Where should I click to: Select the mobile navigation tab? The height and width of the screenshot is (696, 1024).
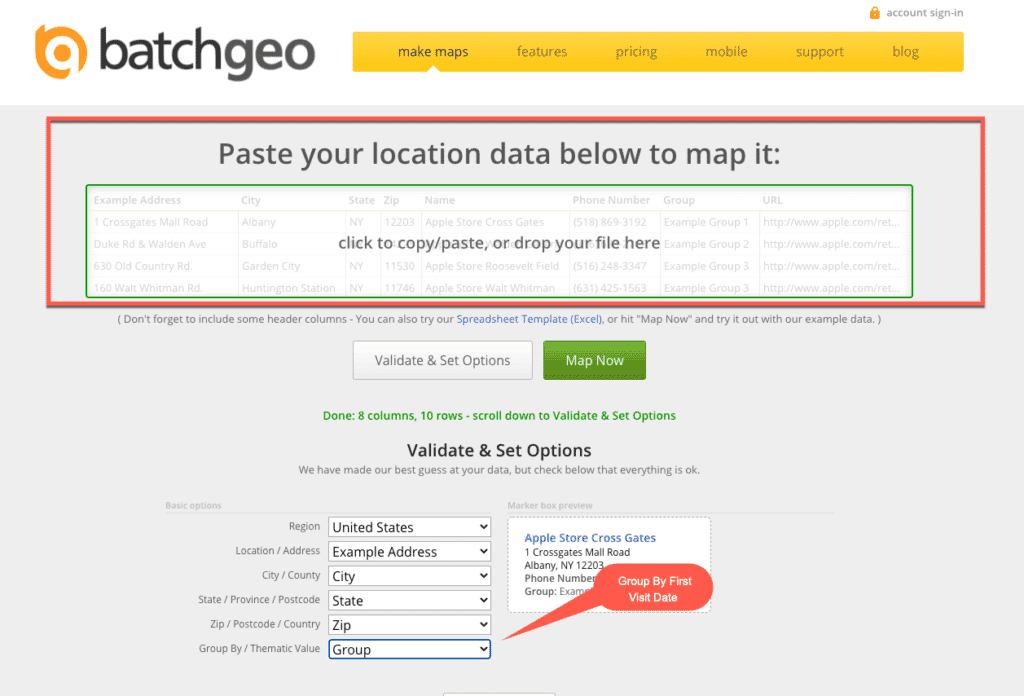tap(726, 51)
